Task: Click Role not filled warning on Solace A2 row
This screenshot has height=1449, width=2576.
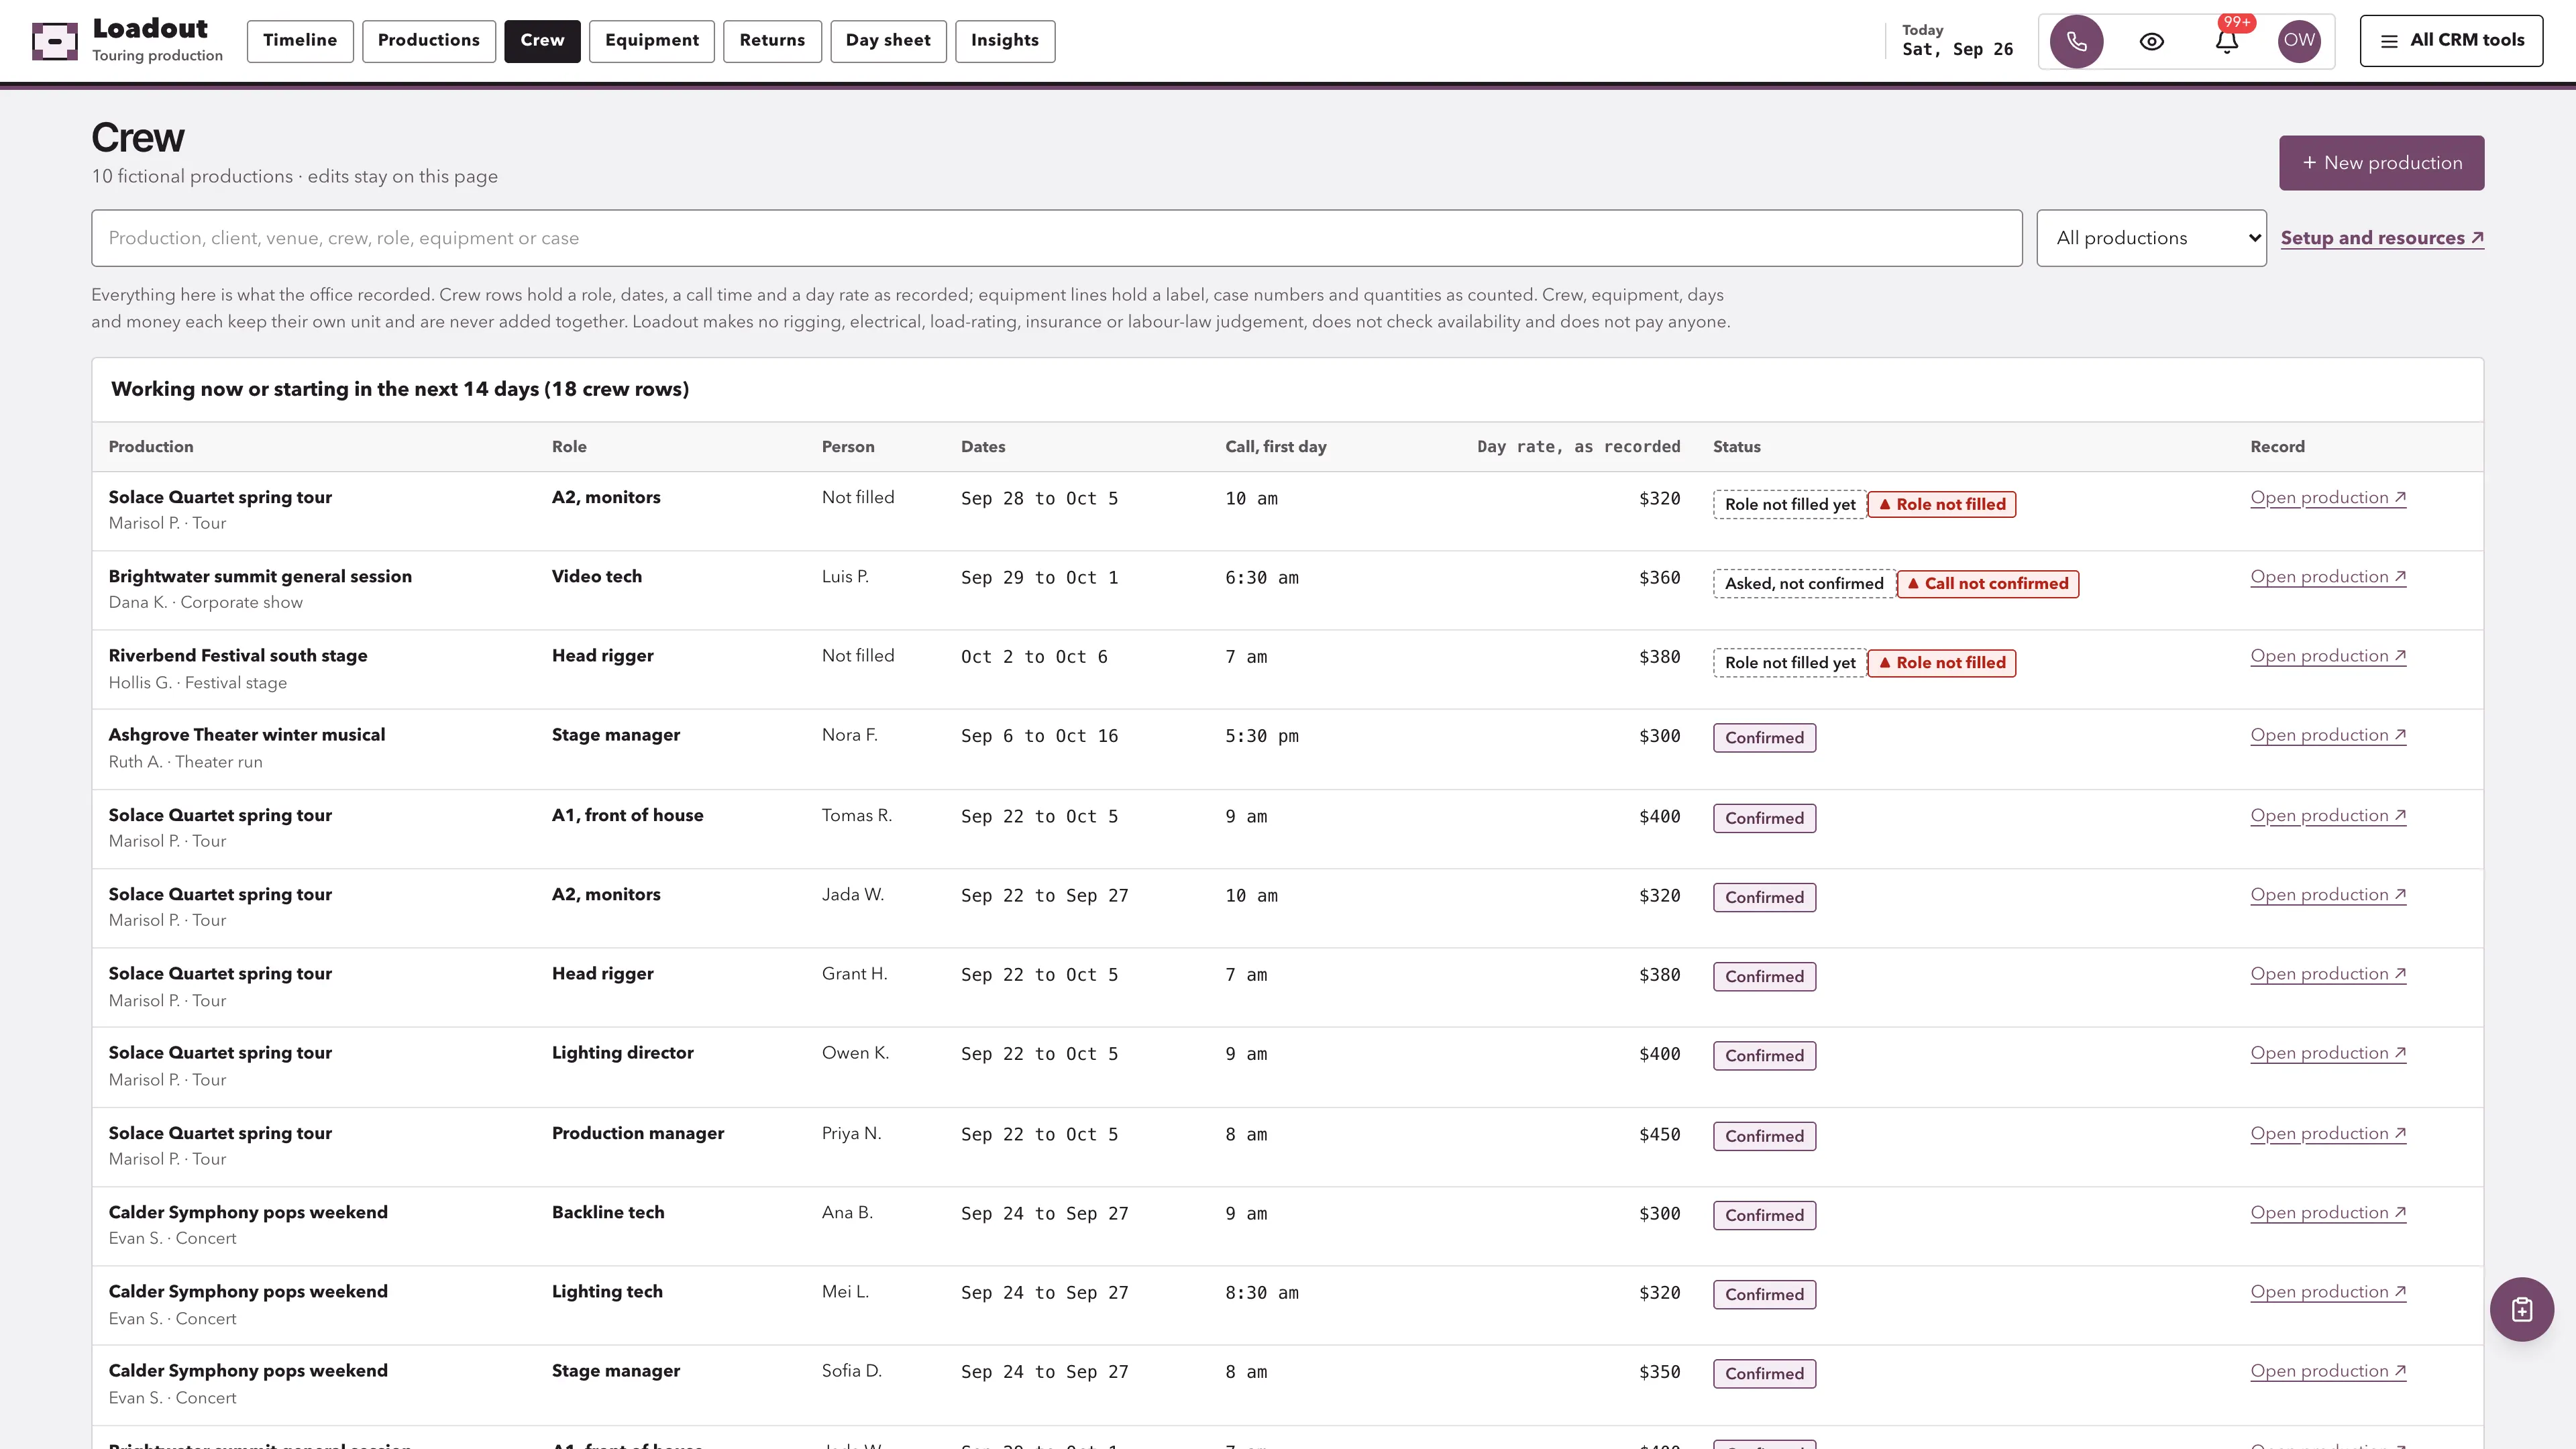Action: [1942, 505]
